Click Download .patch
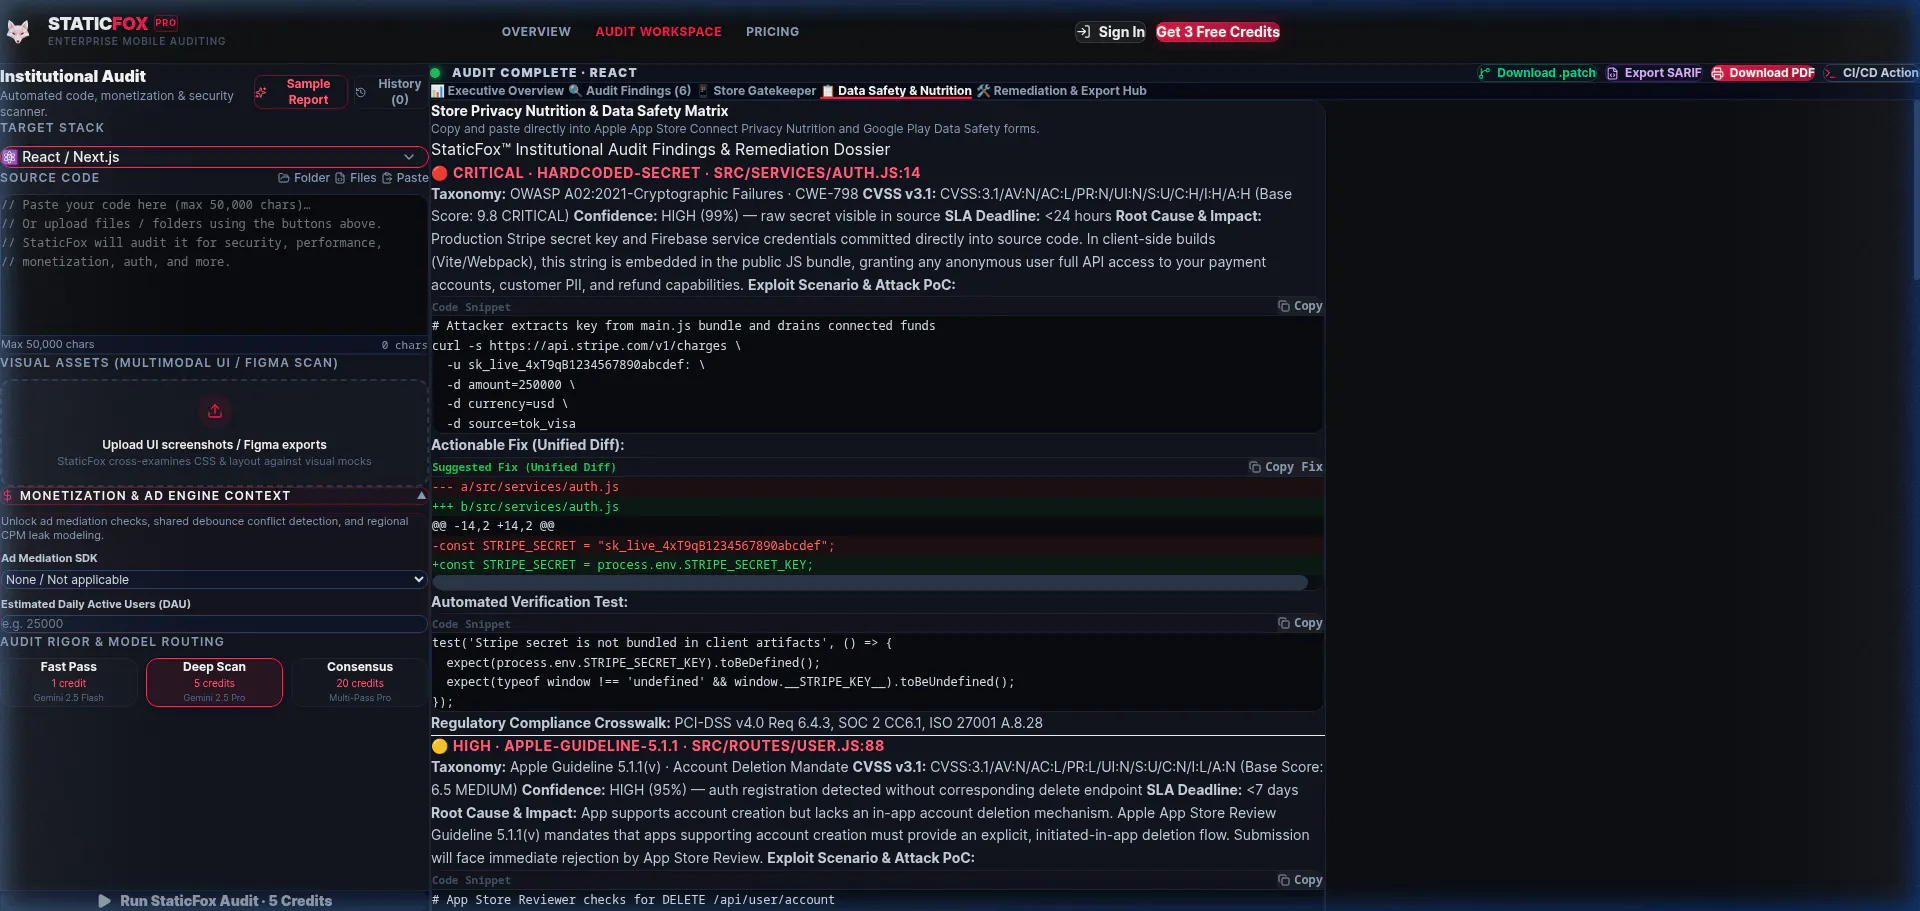This screenshot has height=911, width=1920. (x=1537, y=73)
